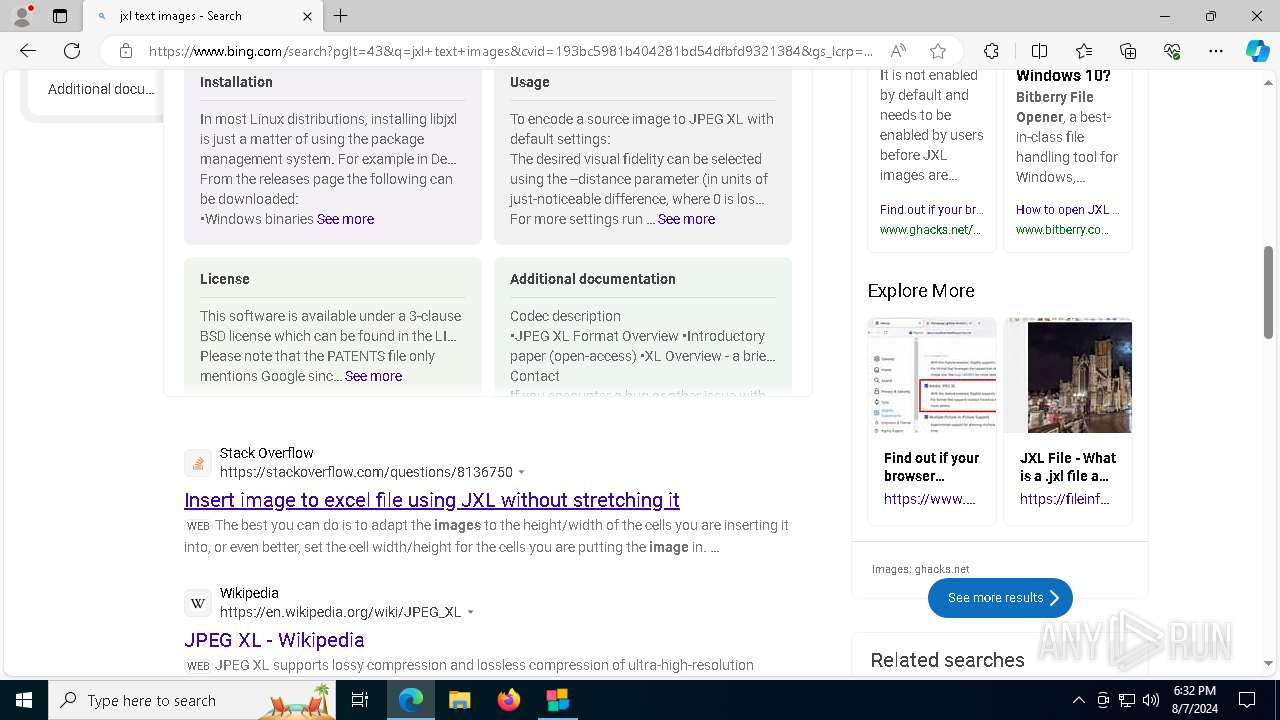Click the address bar URL field
Viewport: 1280px width, 720px height.
[510, 51]
